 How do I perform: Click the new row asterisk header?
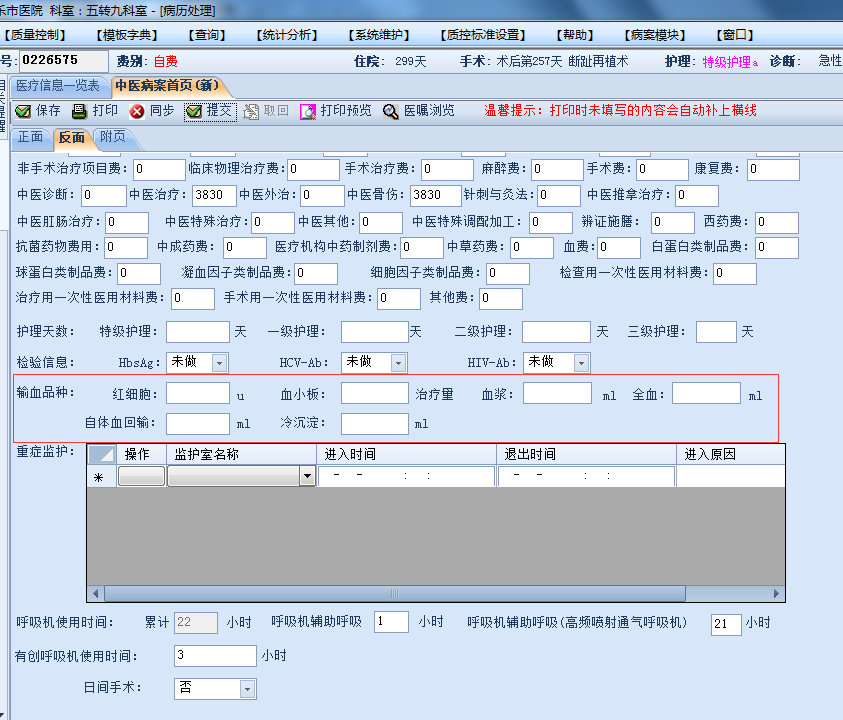102,476
